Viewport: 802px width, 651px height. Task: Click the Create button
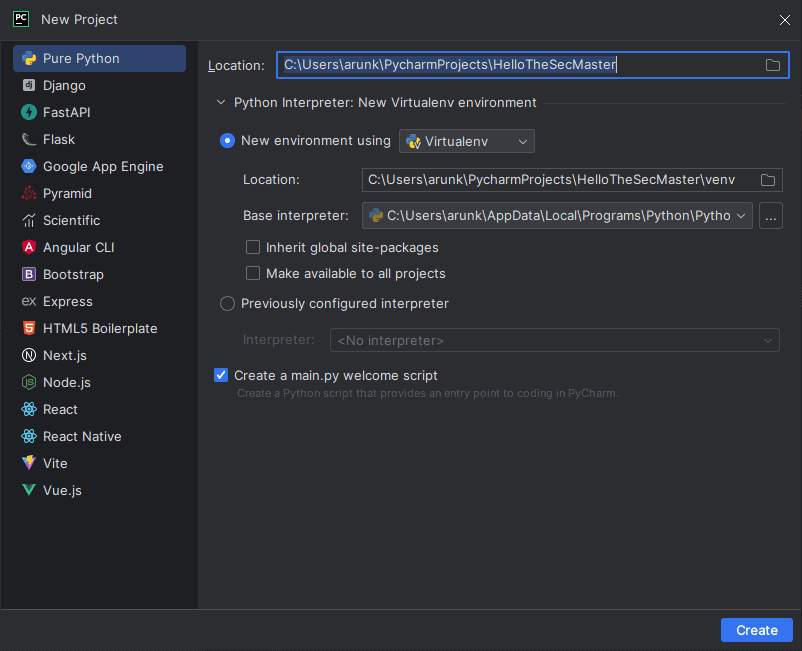click(756, 630)
